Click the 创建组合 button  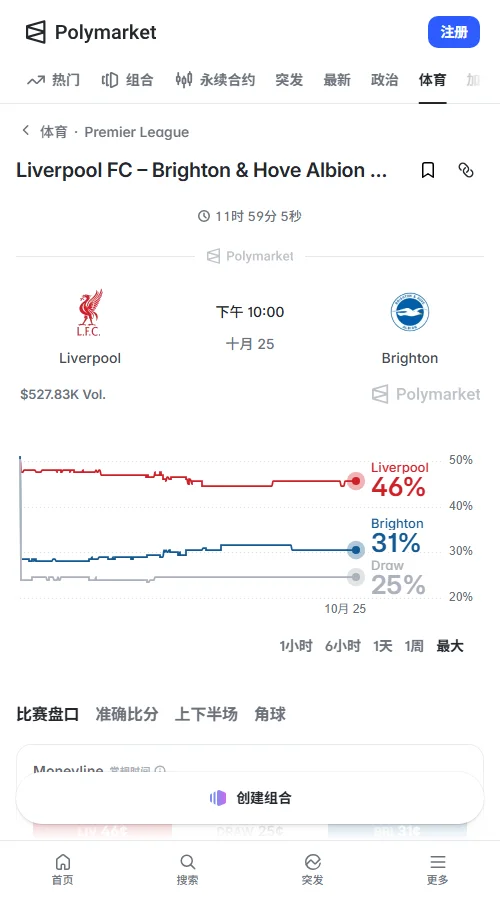(250, 798)
